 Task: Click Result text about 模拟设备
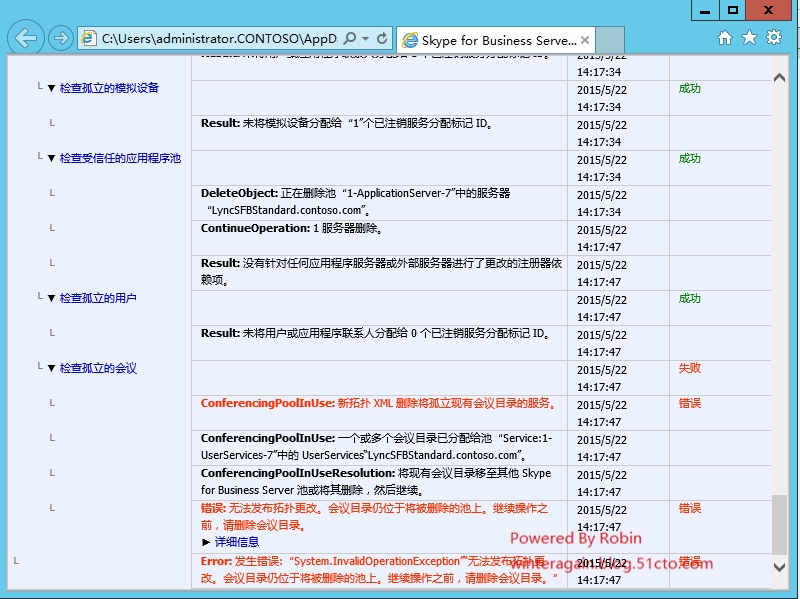coord(347,123)
